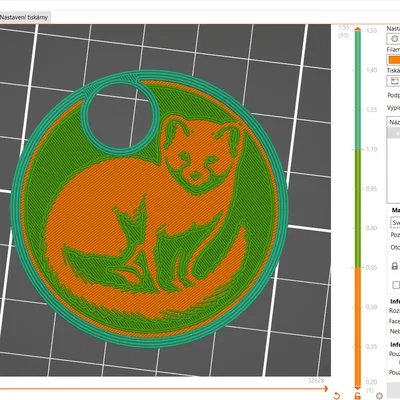Click the 0,65 color change tick on layer slider
This screenshot has height=400, width=400.
pos(358,268)
